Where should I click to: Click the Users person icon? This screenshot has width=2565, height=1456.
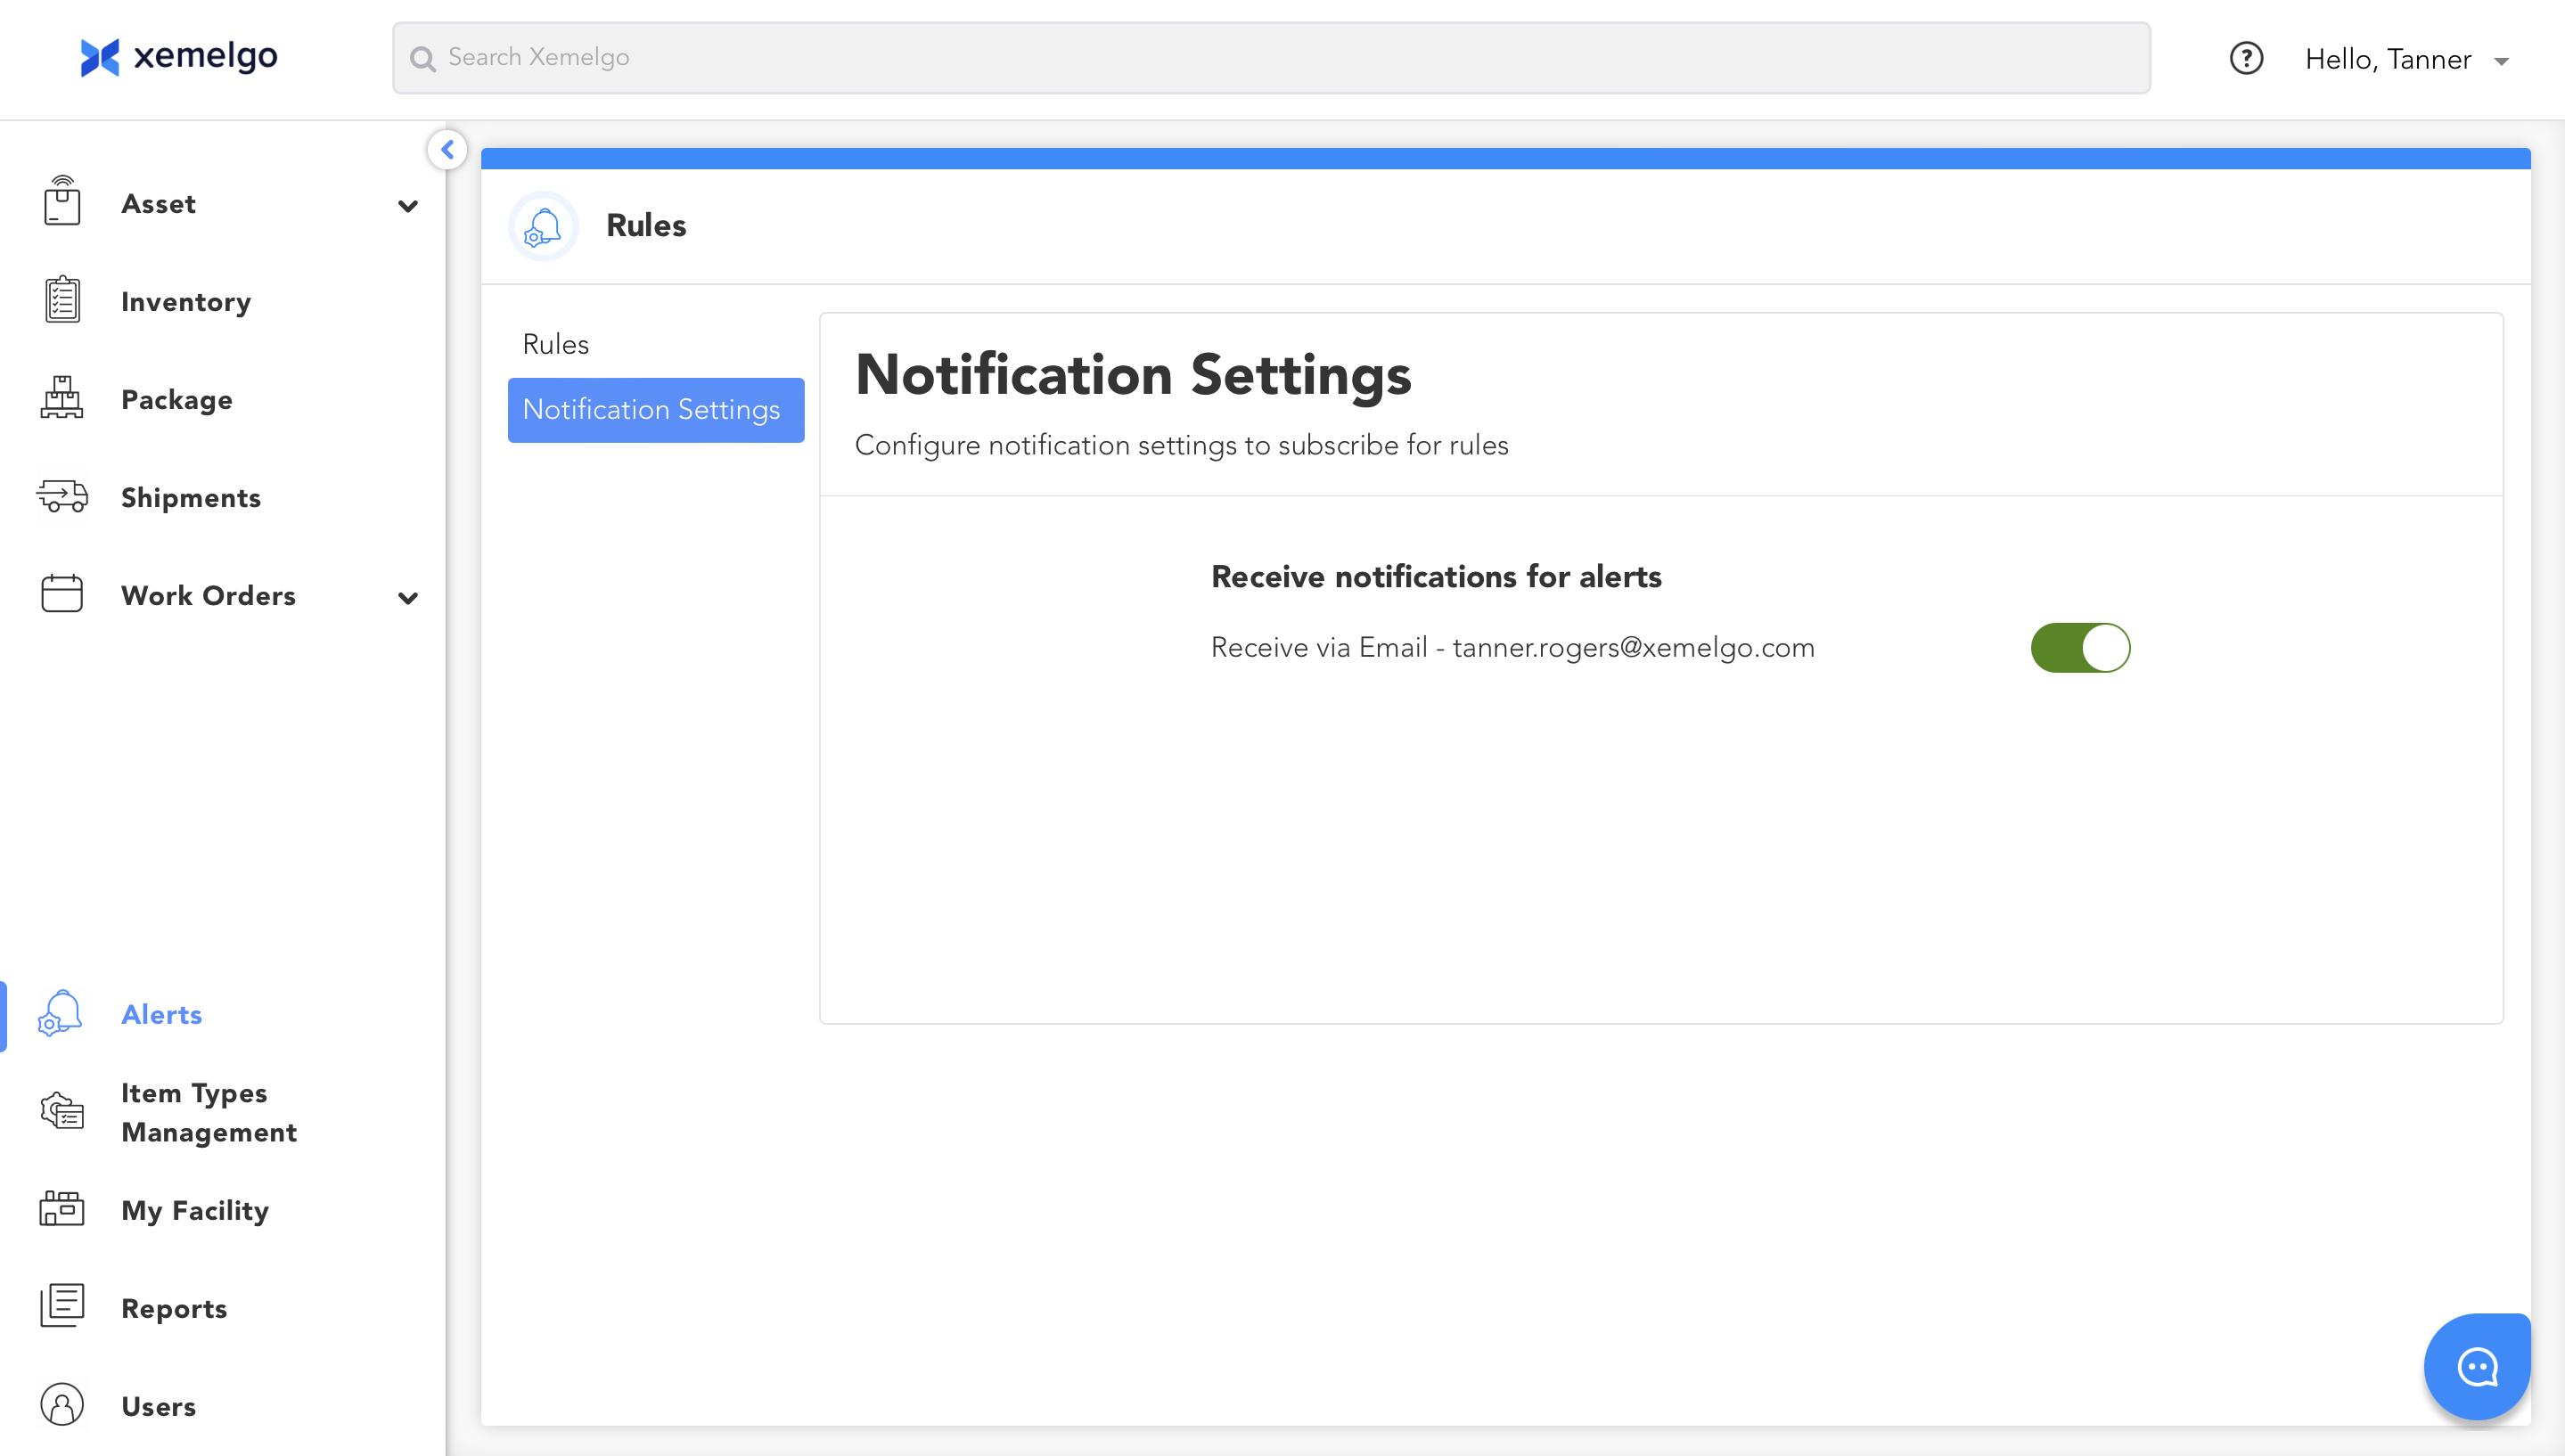[x=62, y=1405]
